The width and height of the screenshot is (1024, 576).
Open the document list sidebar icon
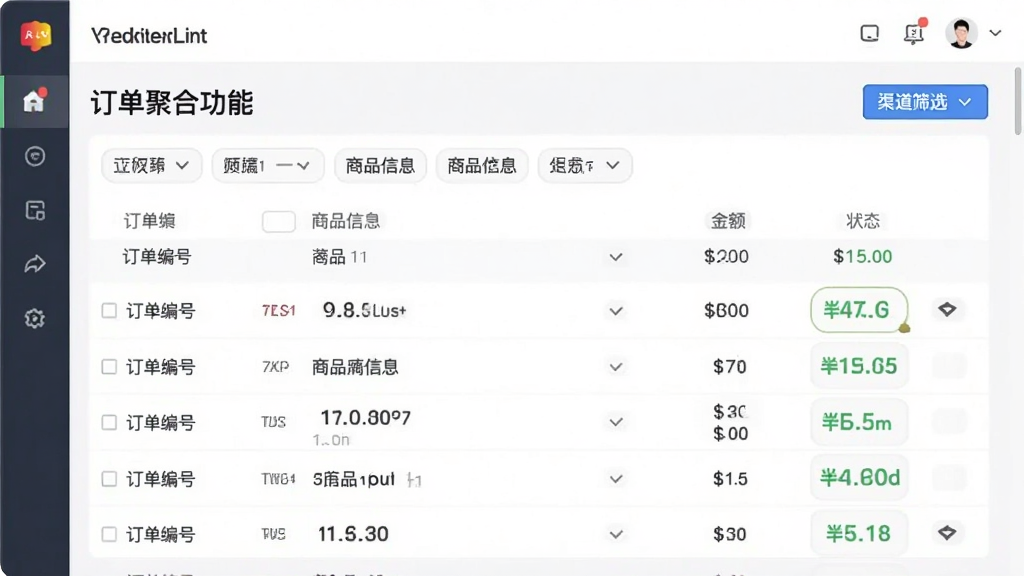(x=35, y=210)
